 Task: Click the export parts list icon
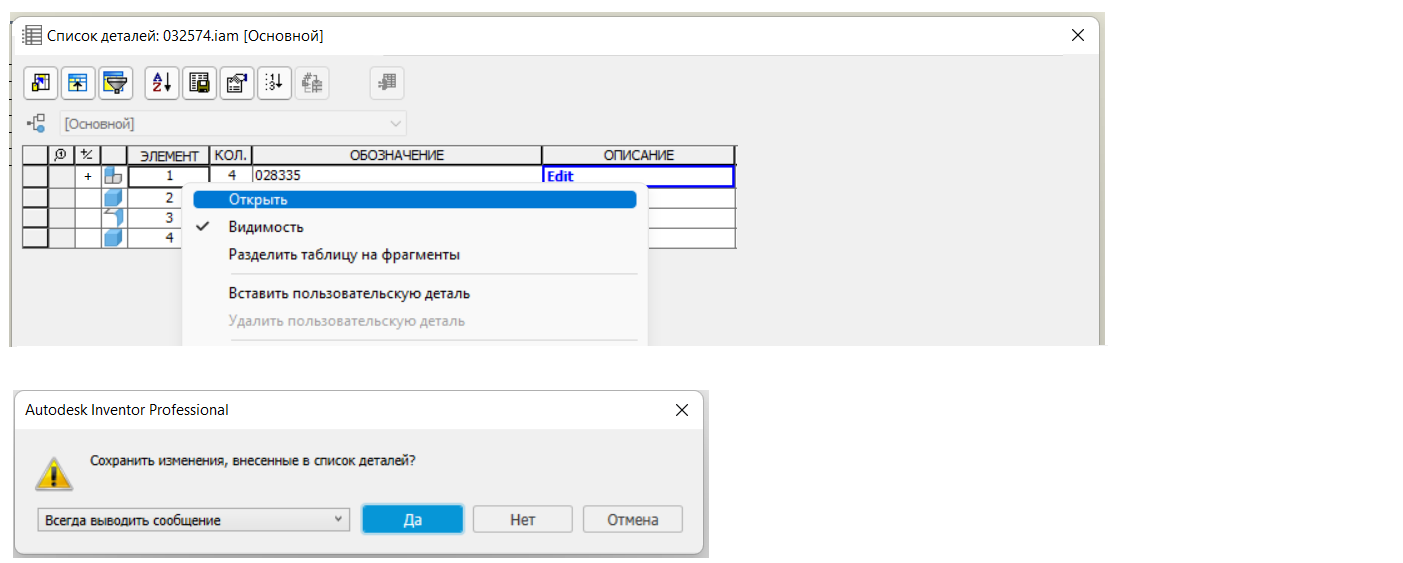coord(199,83)
